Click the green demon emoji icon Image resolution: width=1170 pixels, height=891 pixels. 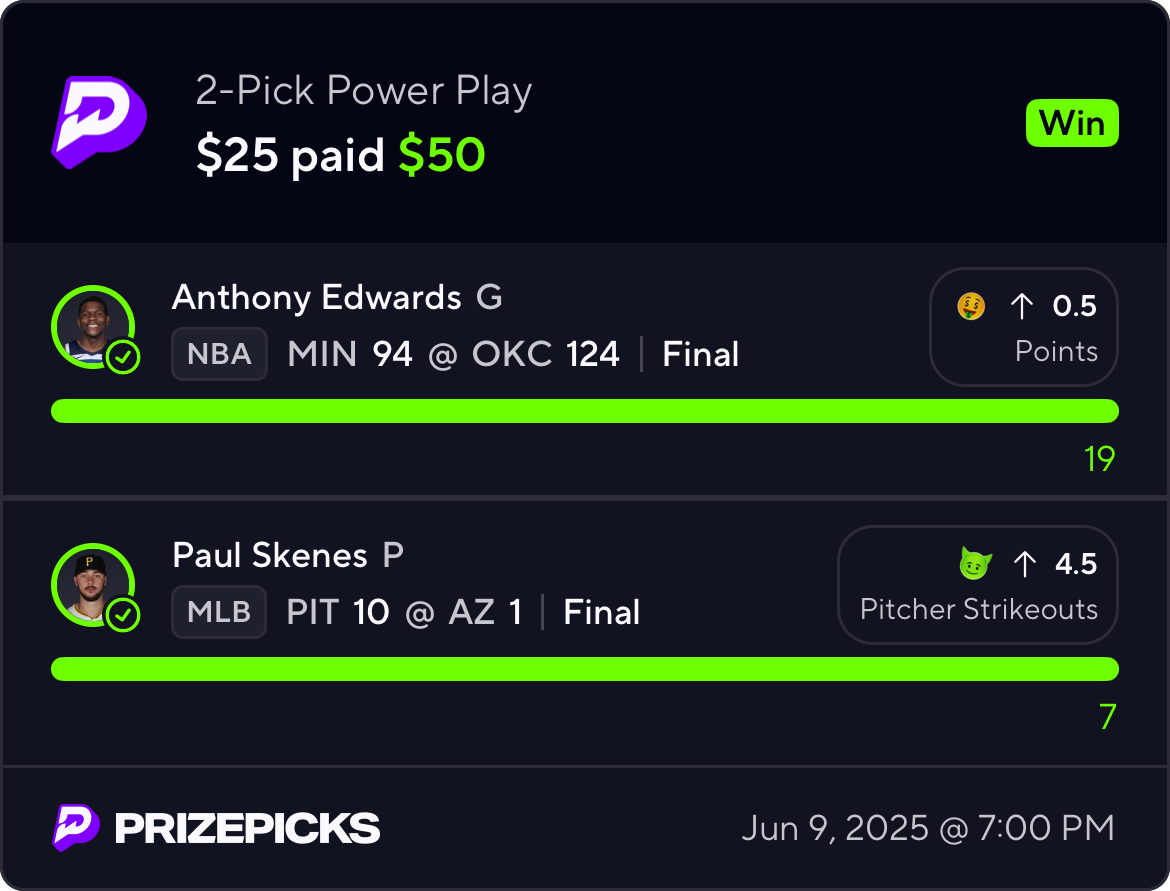(974, 564)
